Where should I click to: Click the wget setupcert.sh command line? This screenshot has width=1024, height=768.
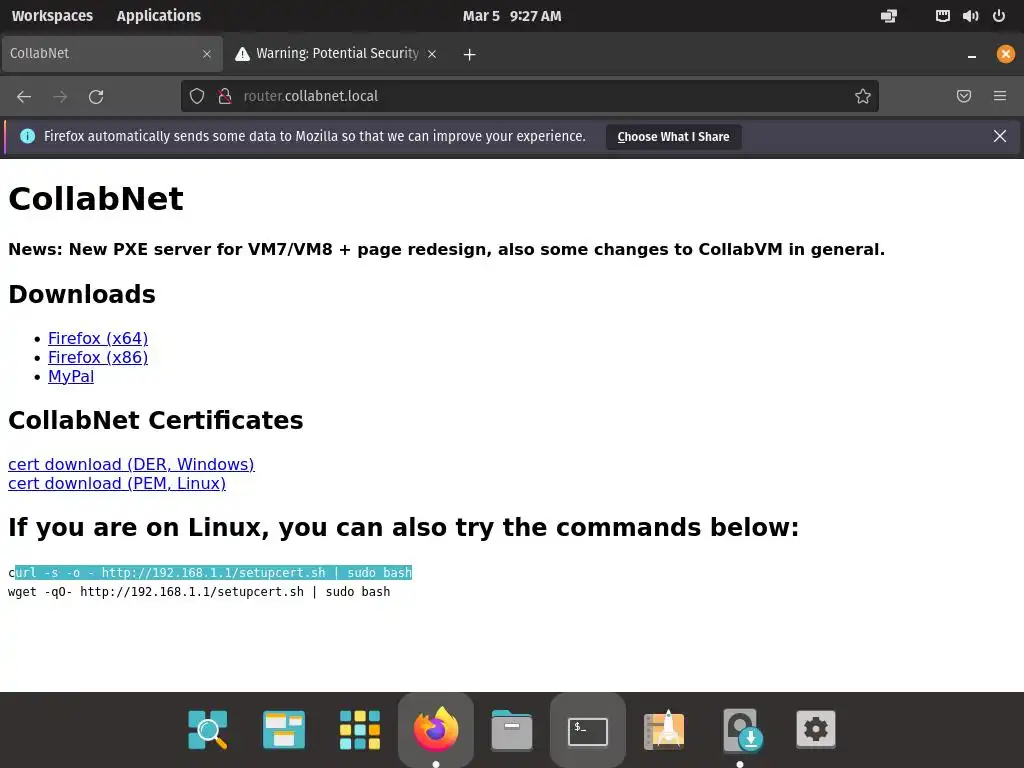pos(199,592)
